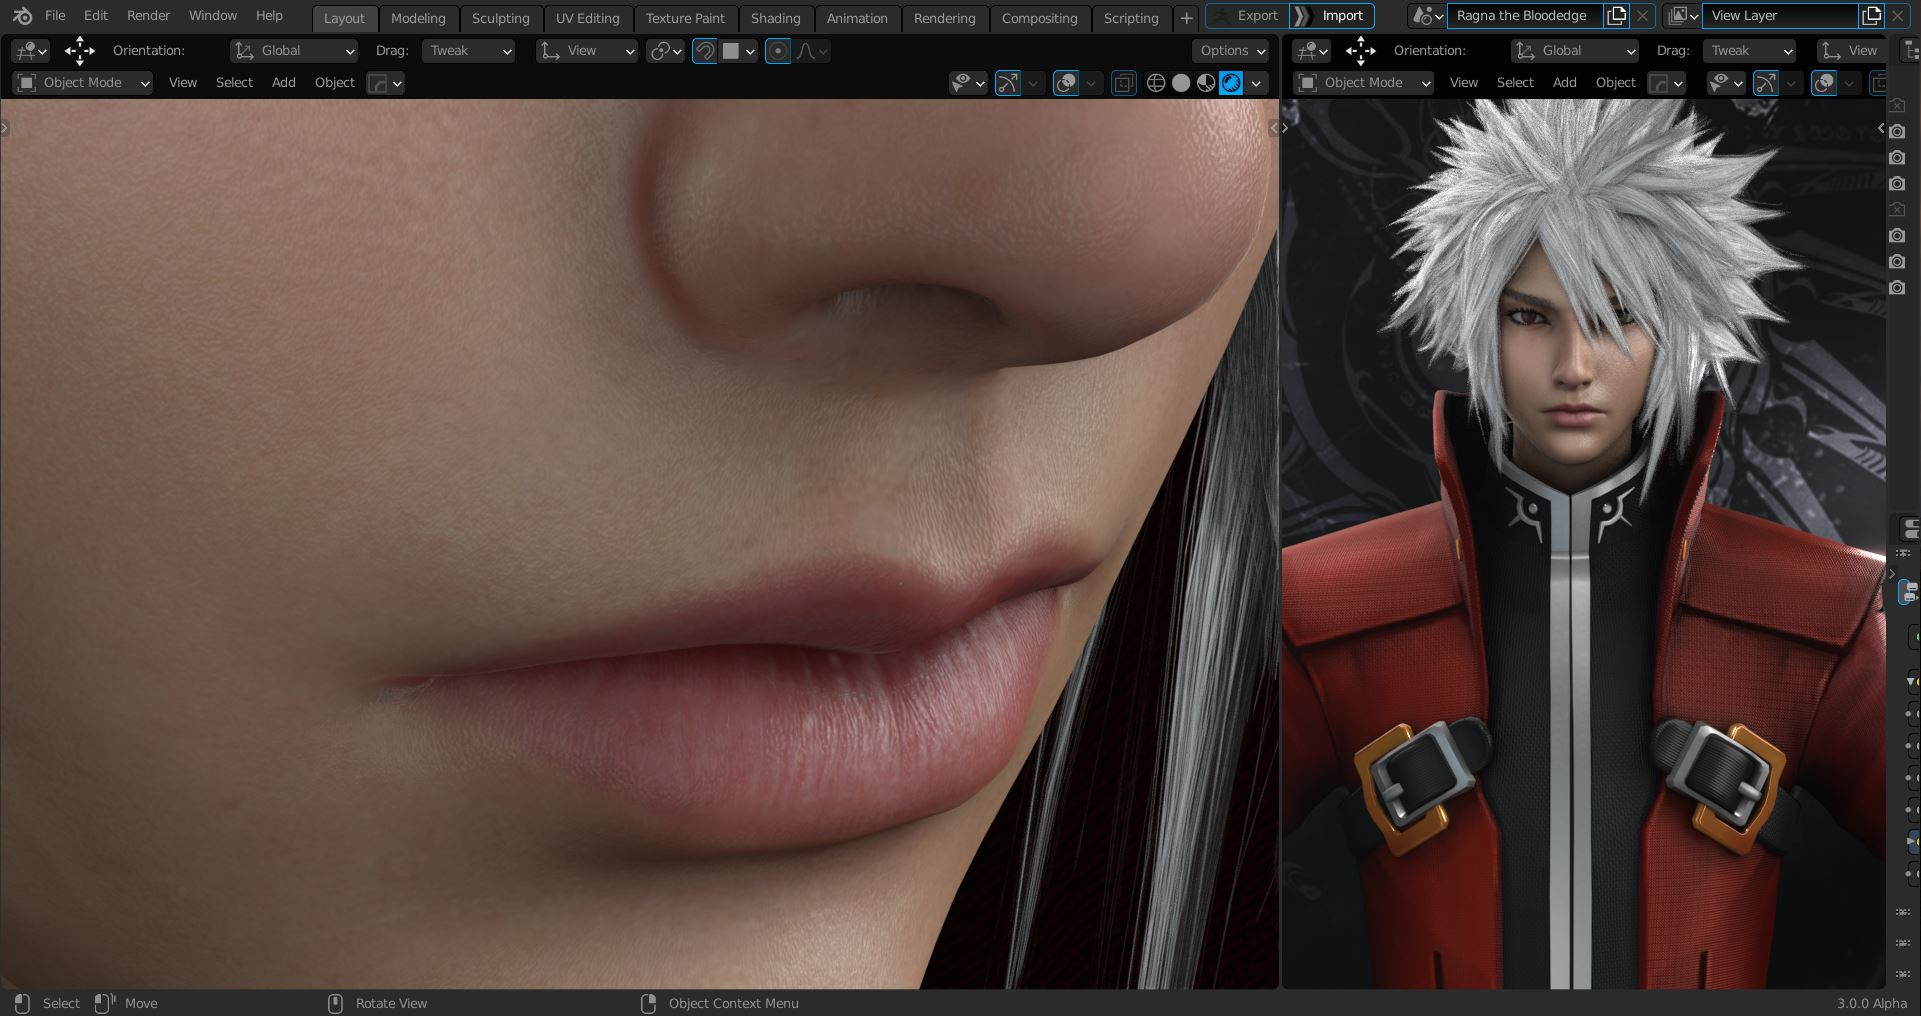Open Window menu
Screen dimensions: 1921x1016
(213, 16)
